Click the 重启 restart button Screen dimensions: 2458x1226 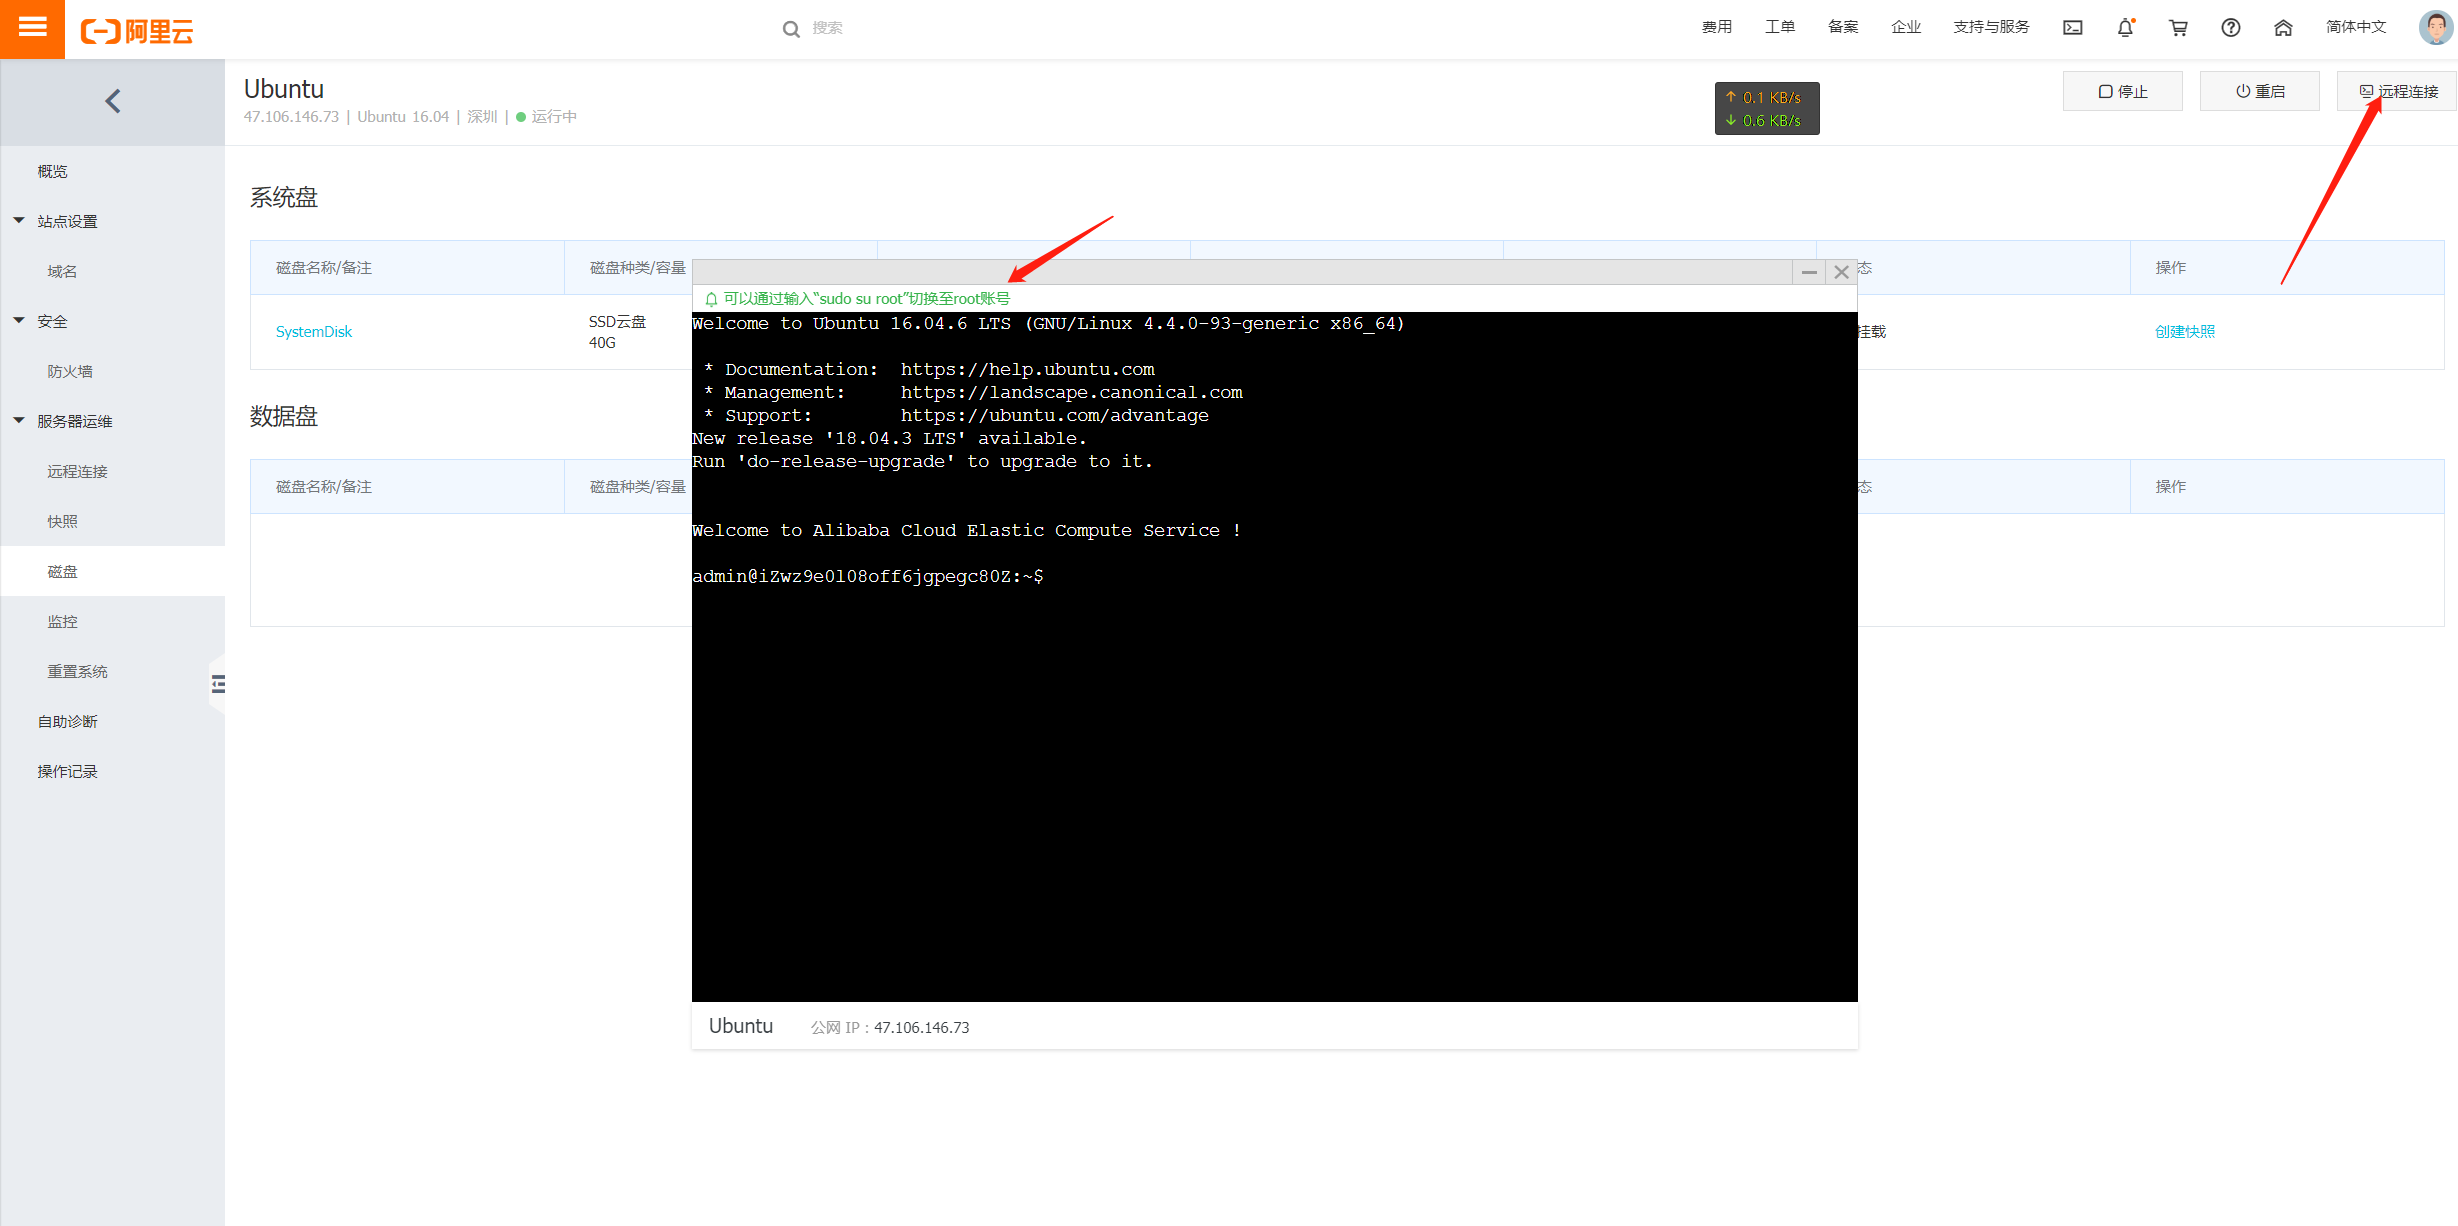[x=2260, y=91]
